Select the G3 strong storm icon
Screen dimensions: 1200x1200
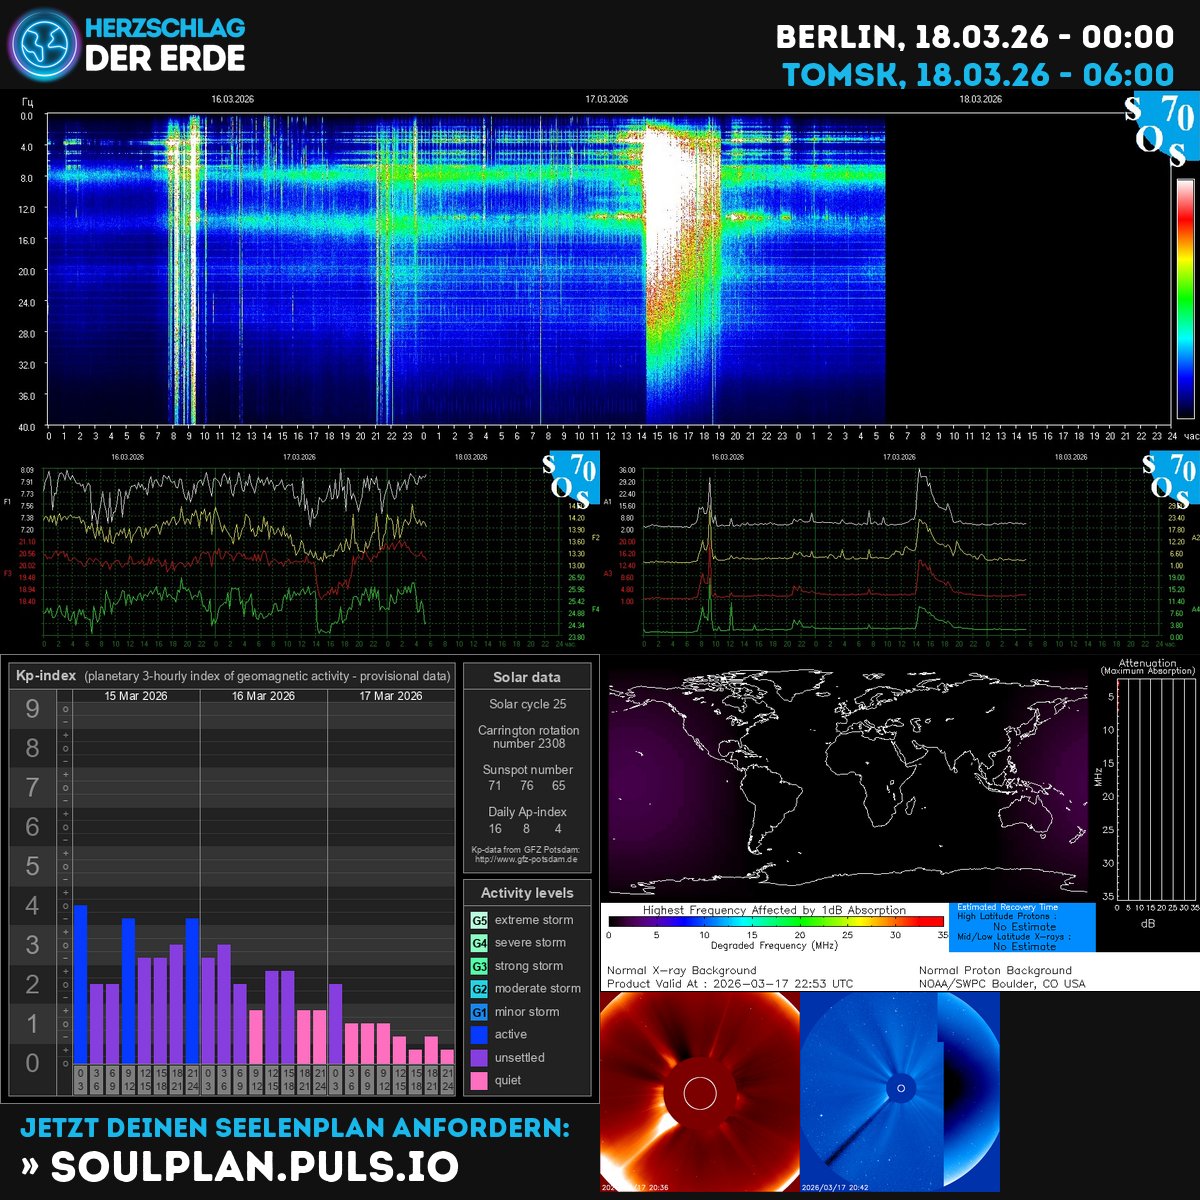coord(477,965)
